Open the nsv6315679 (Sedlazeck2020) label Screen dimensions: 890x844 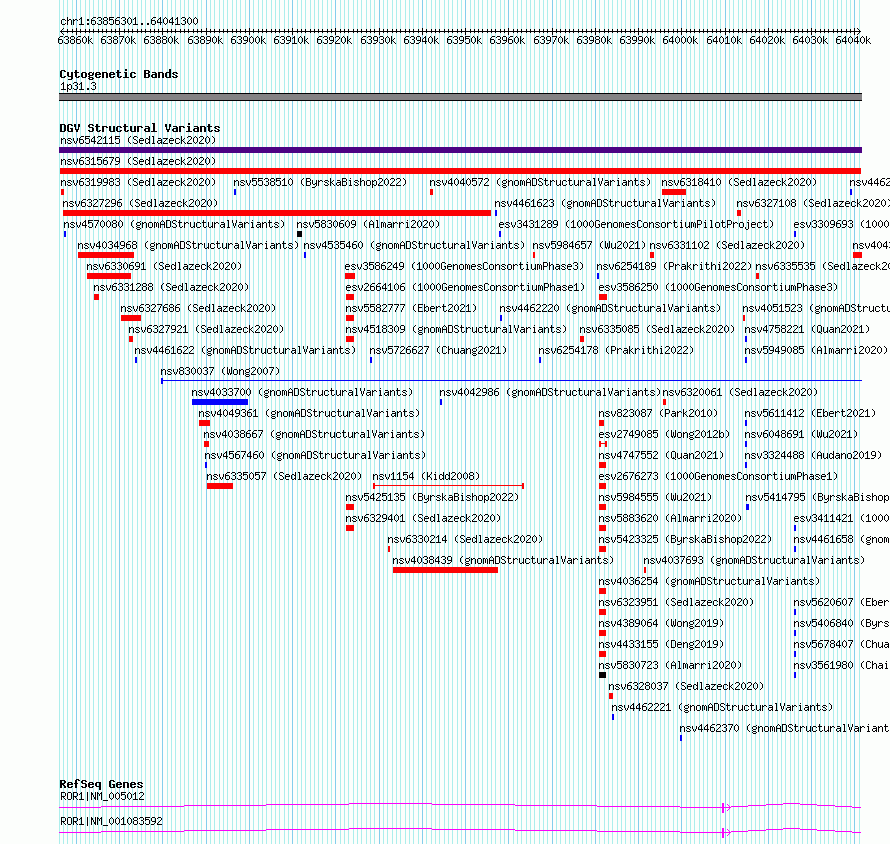138,161
